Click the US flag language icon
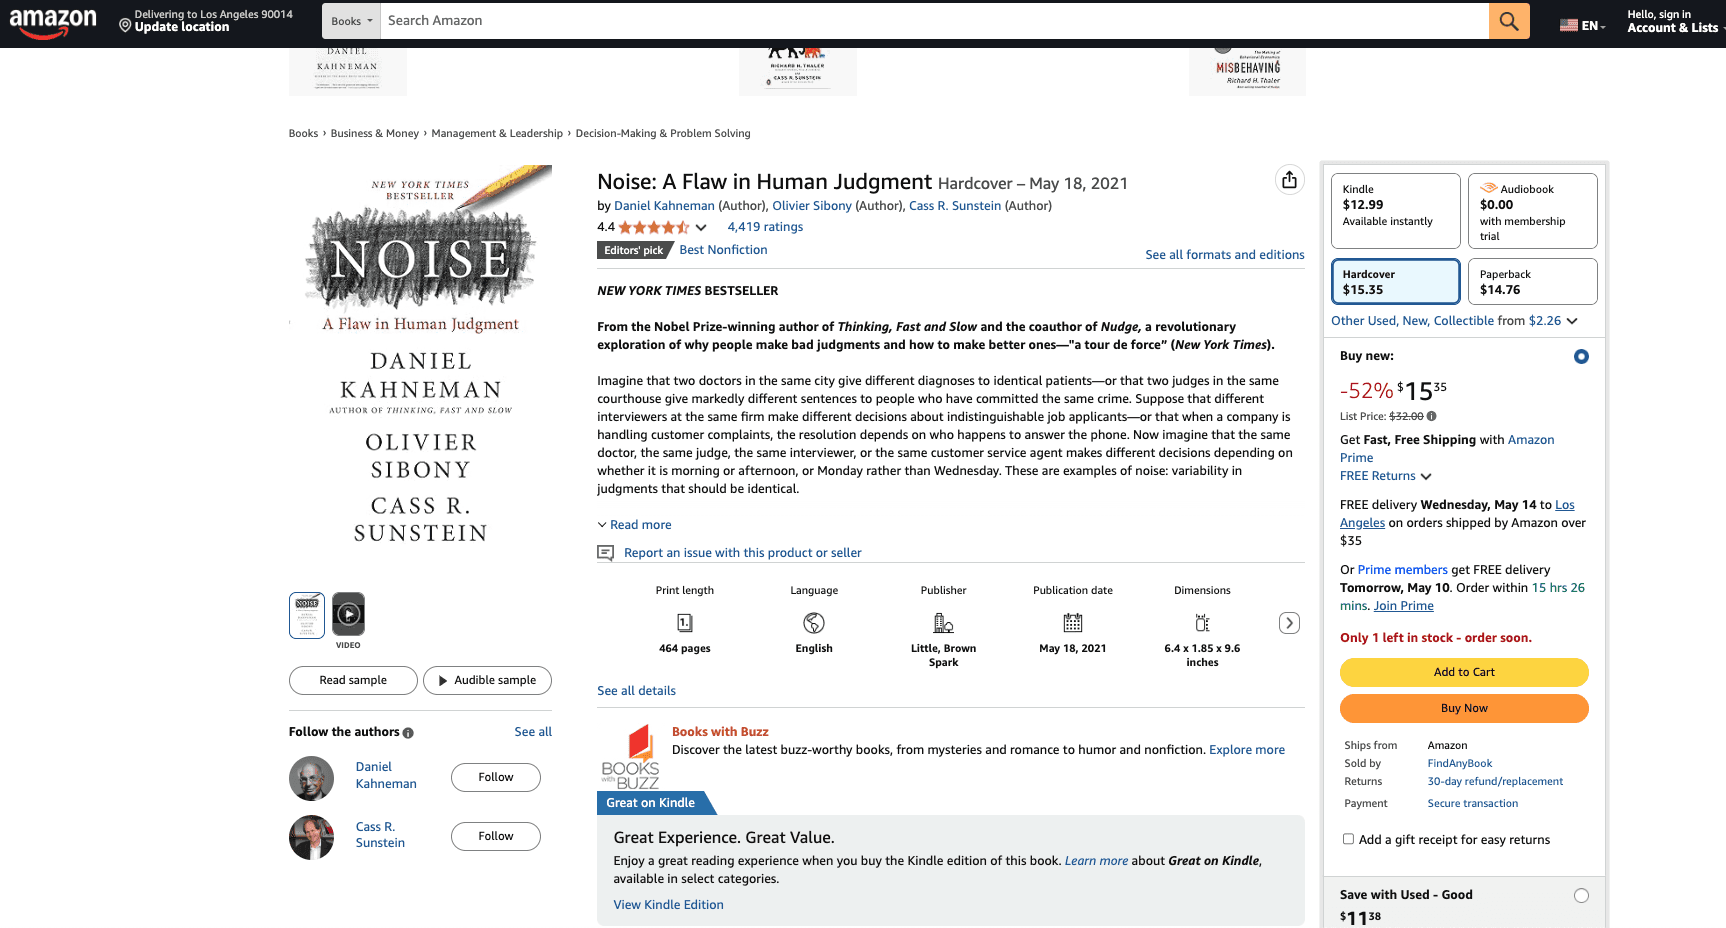 [x=1569, y=26]
